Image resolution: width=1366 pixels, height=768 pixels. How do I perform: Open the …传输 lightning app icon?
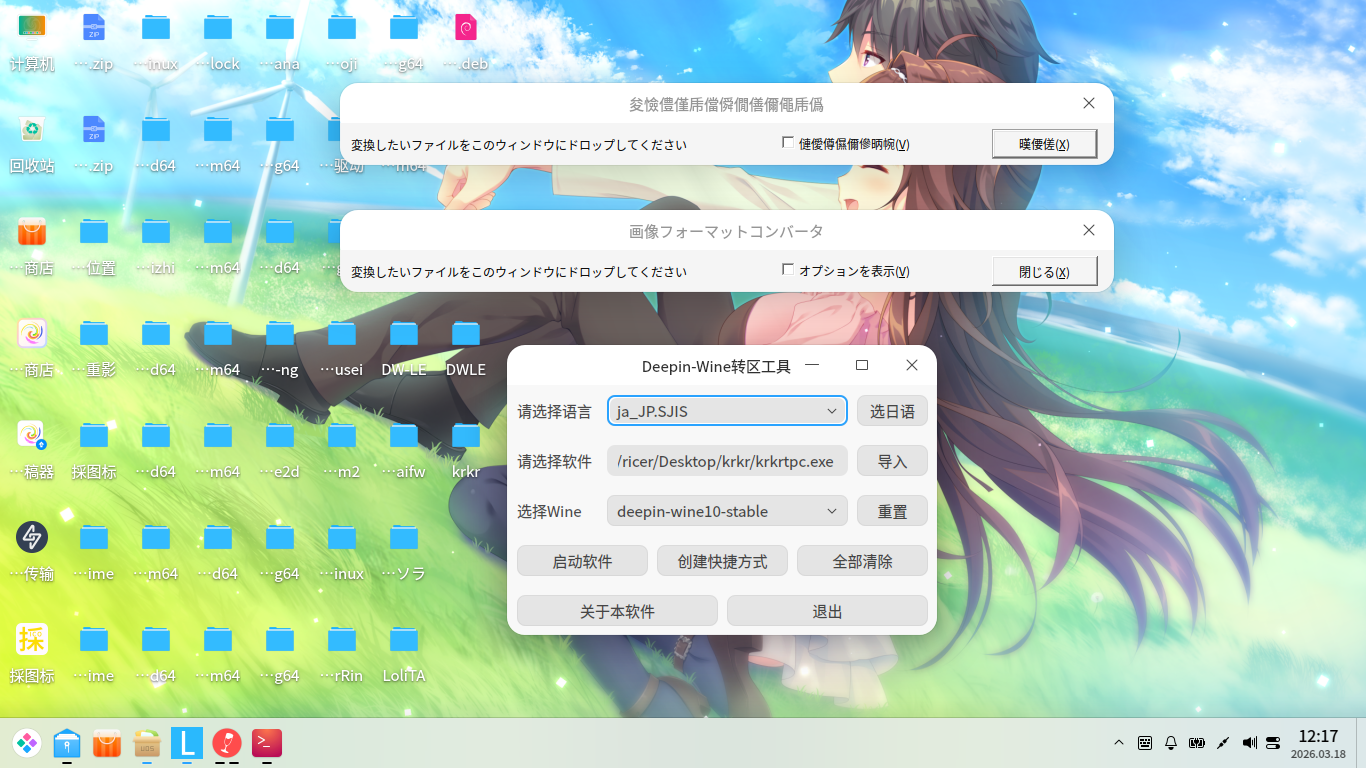click(32, 537)
